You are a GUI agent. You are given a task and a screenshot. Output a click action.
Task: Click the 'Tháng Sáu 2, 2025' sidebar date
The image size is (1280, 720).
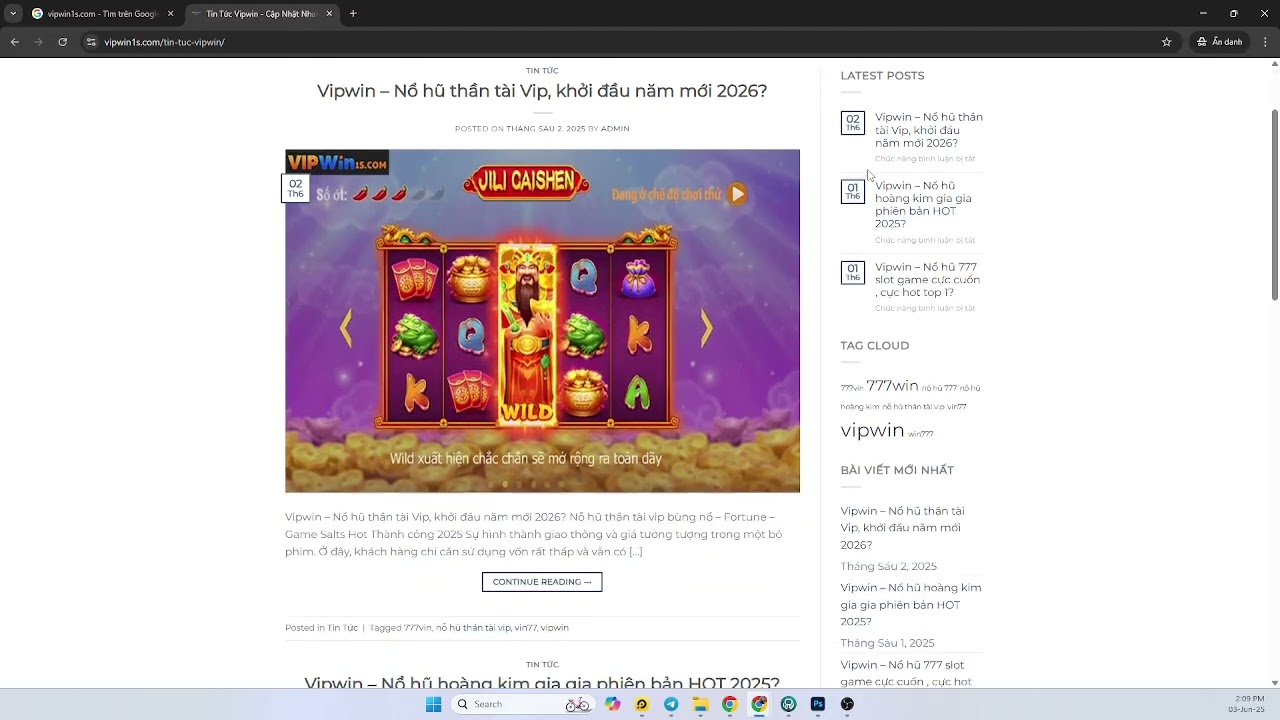click(x=889, y=566)
